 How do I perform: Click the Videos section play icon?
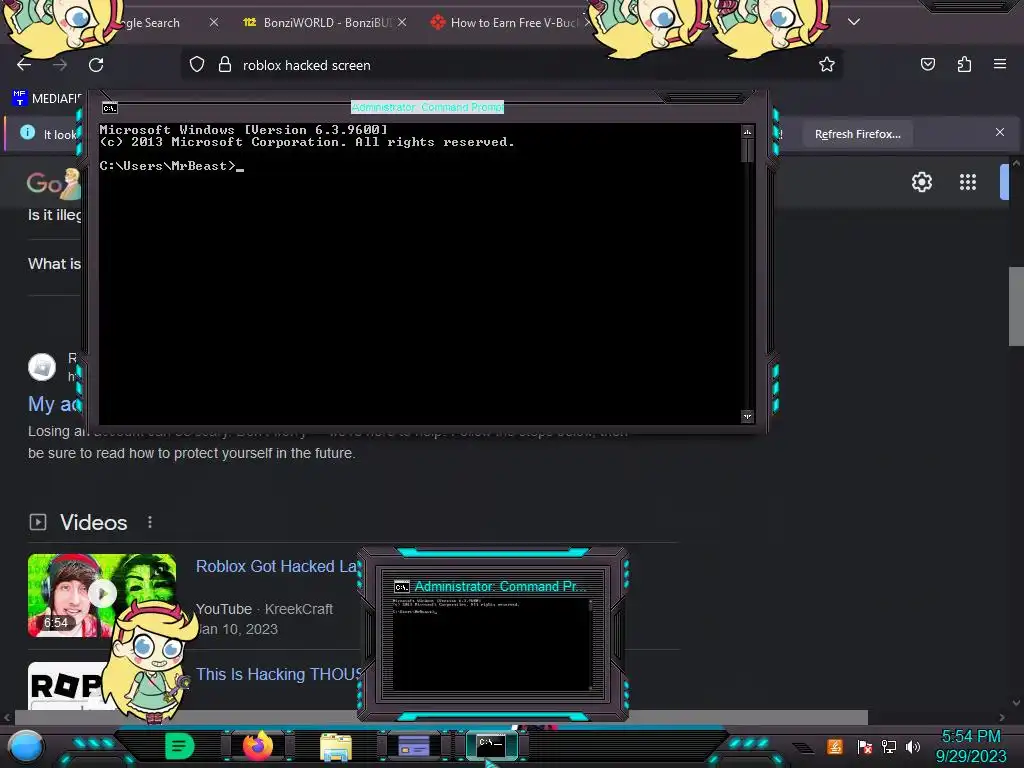pos(38,522)
